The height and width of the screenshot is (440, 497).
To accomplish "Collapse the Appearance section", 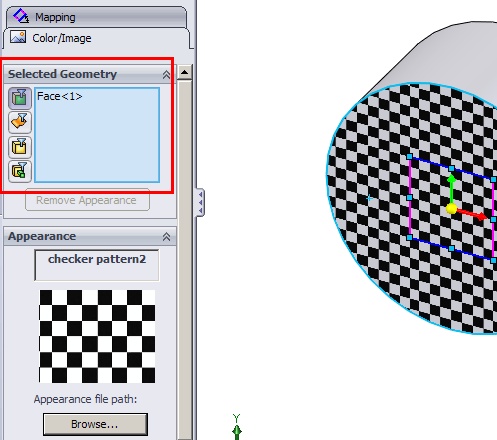I will pyautogui.click(x=166, y=237).
